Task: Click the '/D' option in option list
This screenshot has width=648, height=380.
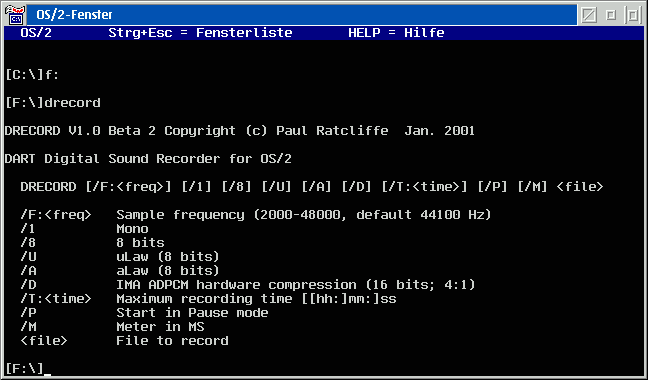Action: coord(28,285)
